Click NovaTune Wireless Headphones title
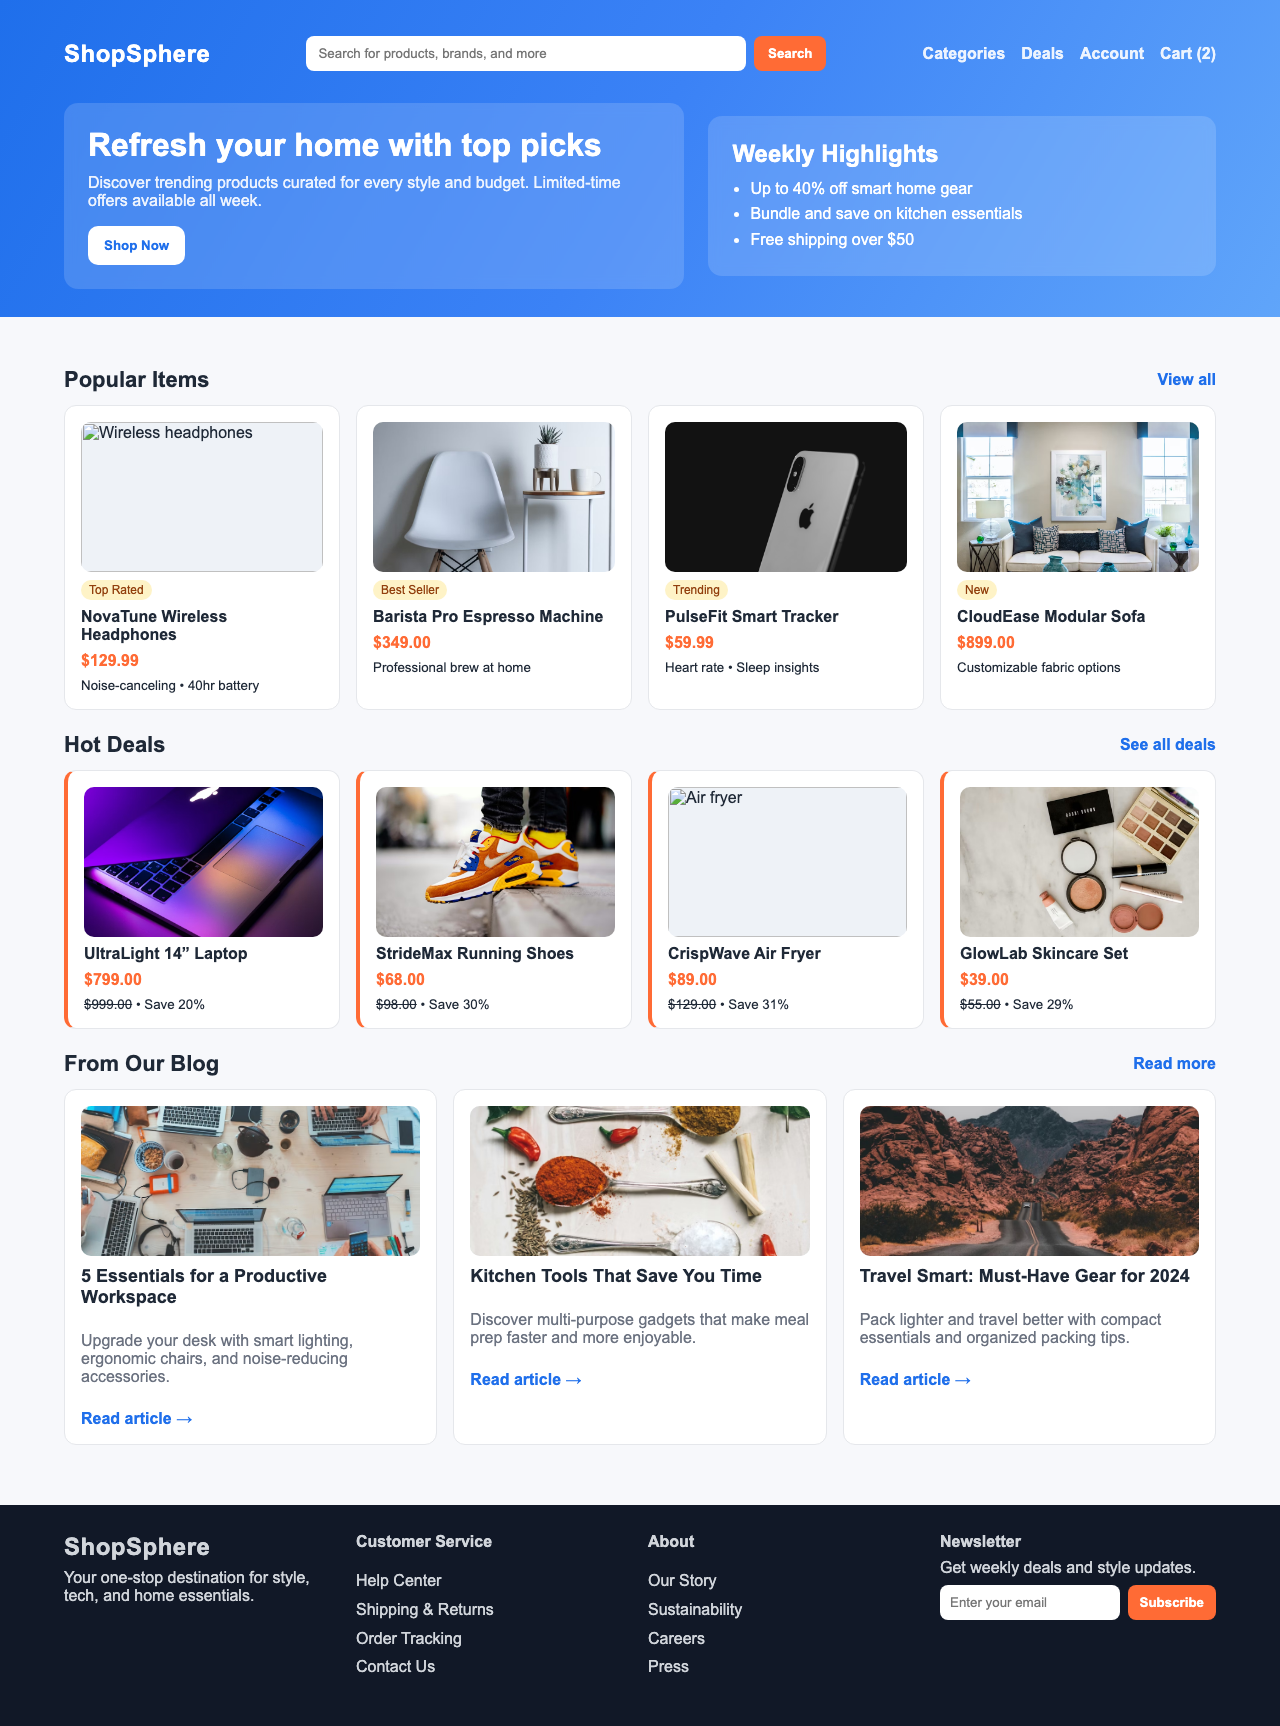 (154, 626)
